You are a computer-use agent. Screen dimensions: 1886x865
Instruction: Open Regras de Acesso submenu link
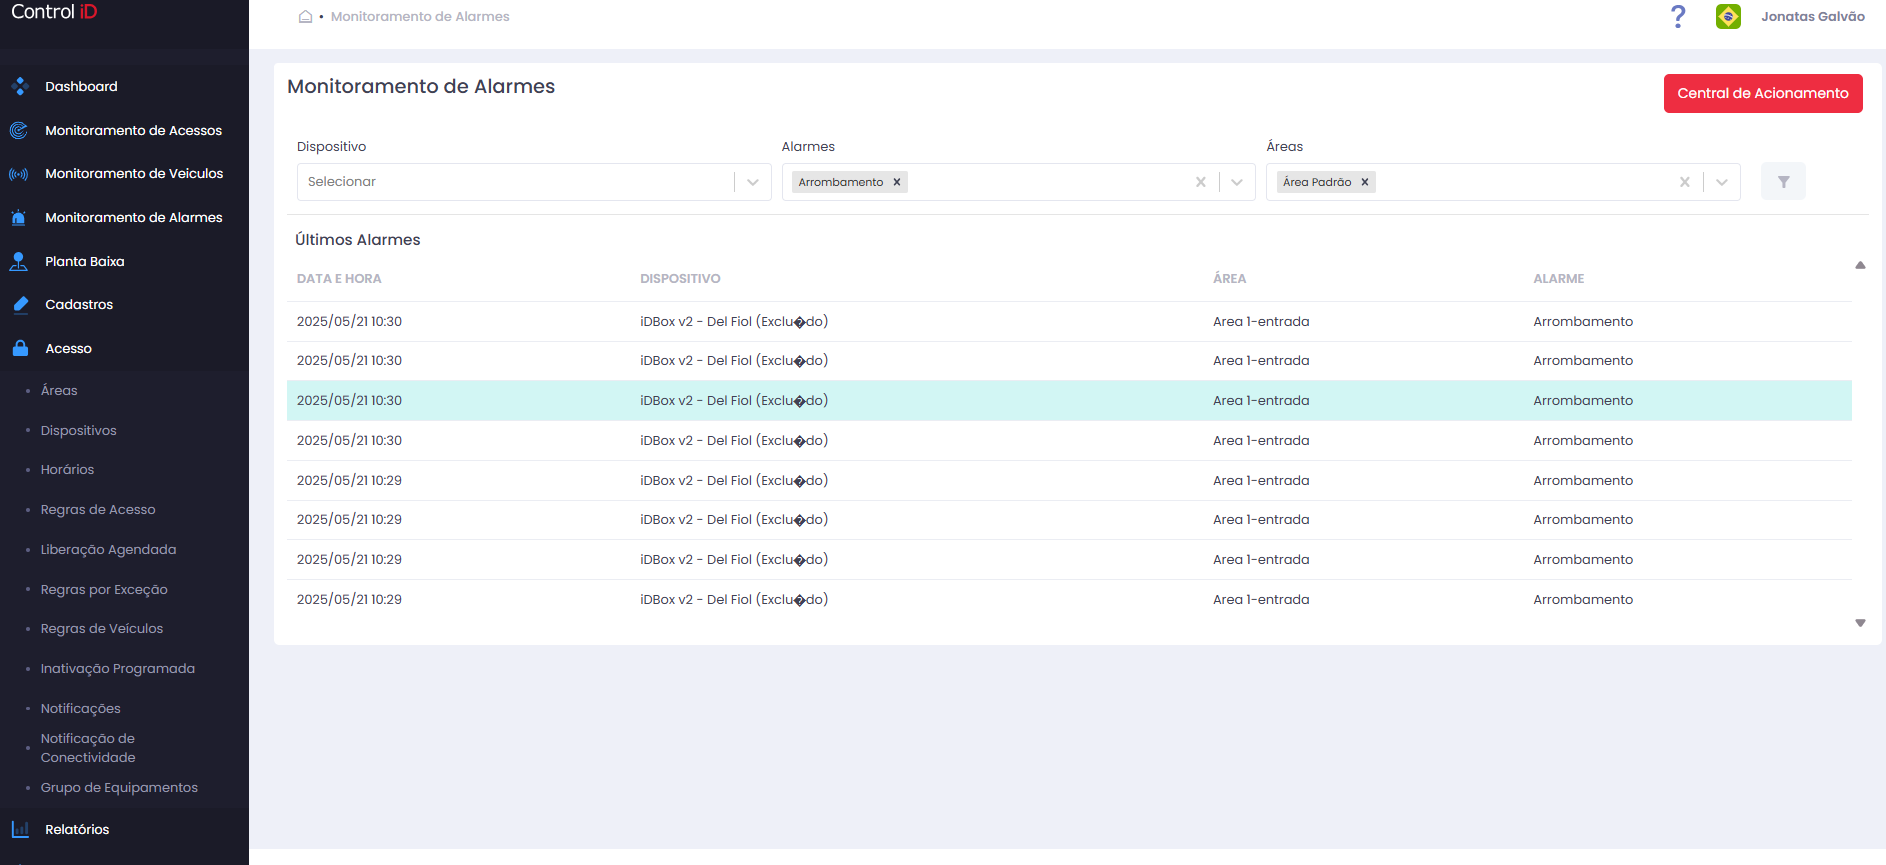click(x=98, y=510)
